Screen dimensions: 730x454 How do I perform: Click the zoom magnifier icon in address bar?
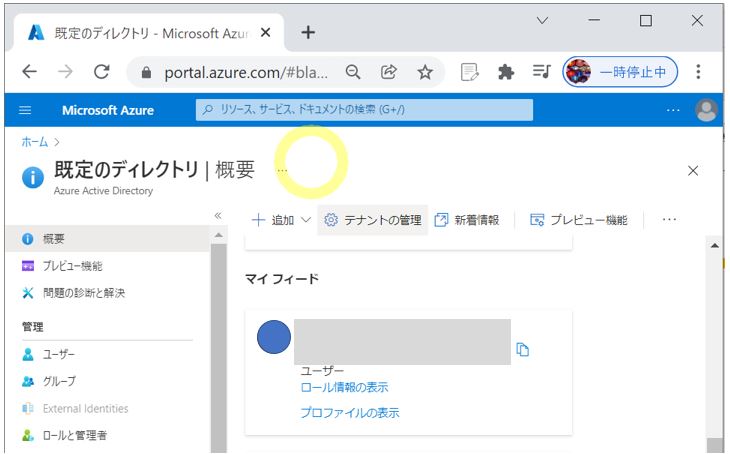coord(353,72)
